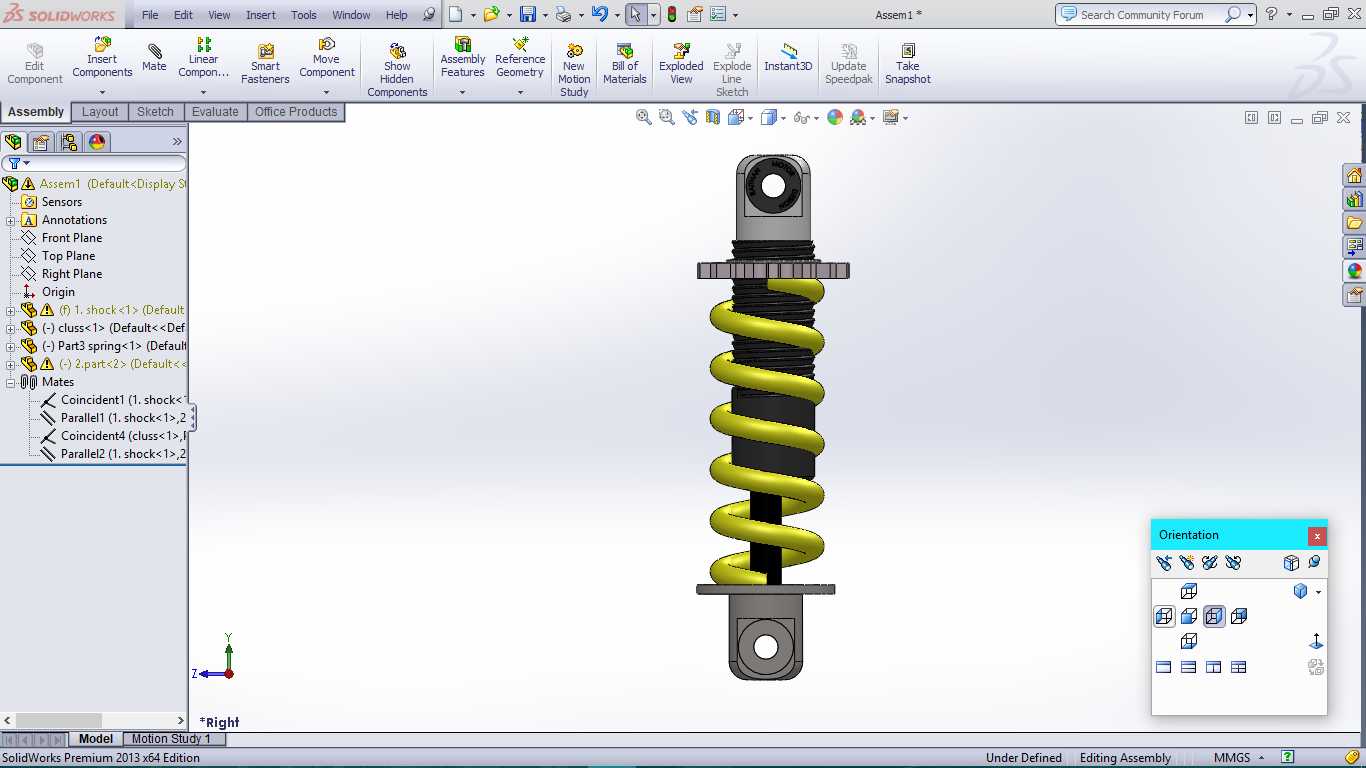Switch to the Layout tab

100,112
